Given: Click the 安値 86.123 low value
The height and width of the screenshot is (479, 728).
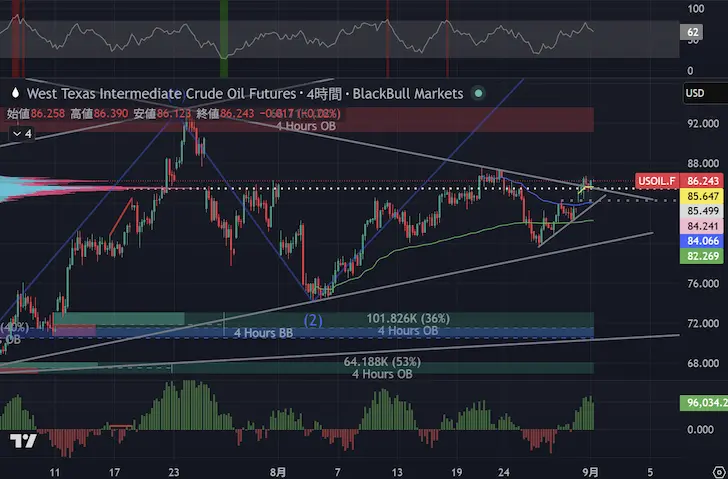Looking at the screenshot, I should [x=162, y=113].
